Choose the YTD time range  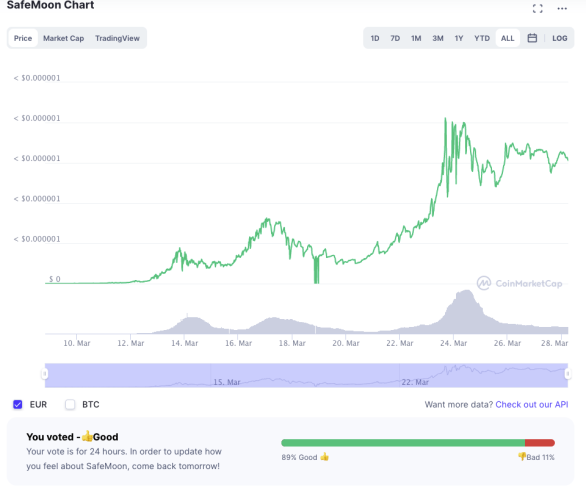(482, 38)
